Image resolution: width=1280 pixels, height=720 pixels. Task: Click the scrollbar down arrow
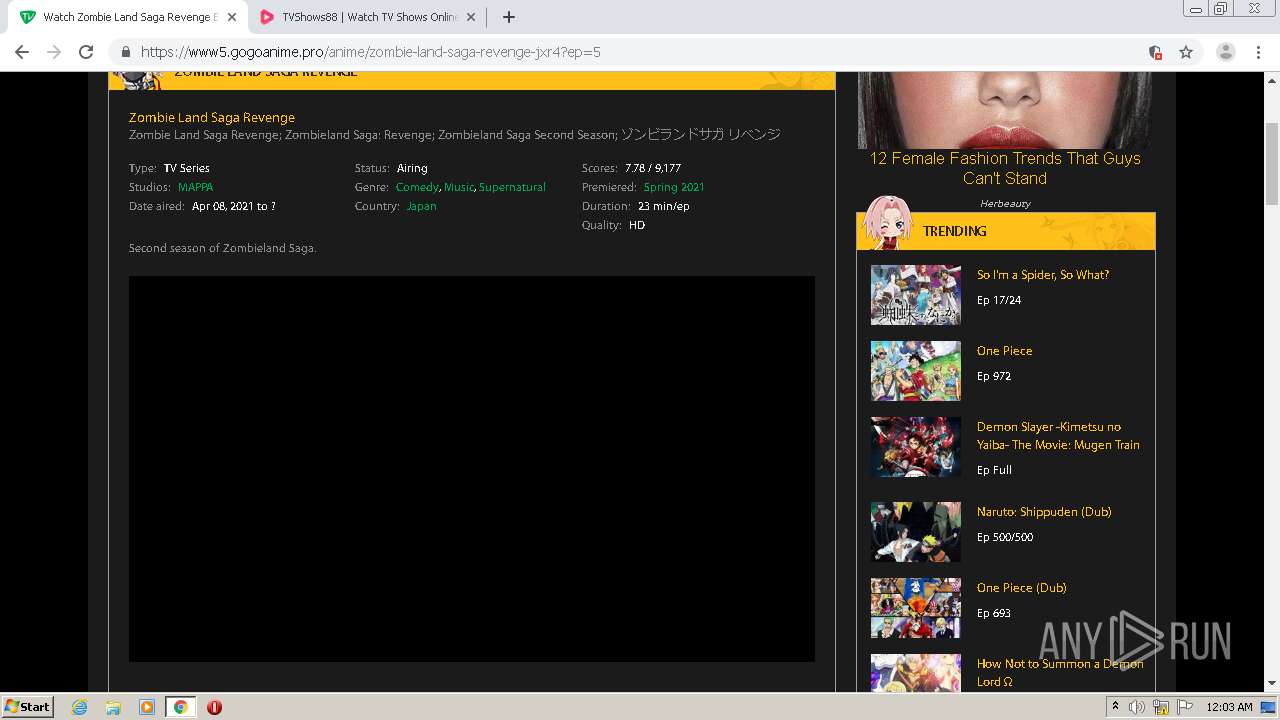[x=1272, y=684]
